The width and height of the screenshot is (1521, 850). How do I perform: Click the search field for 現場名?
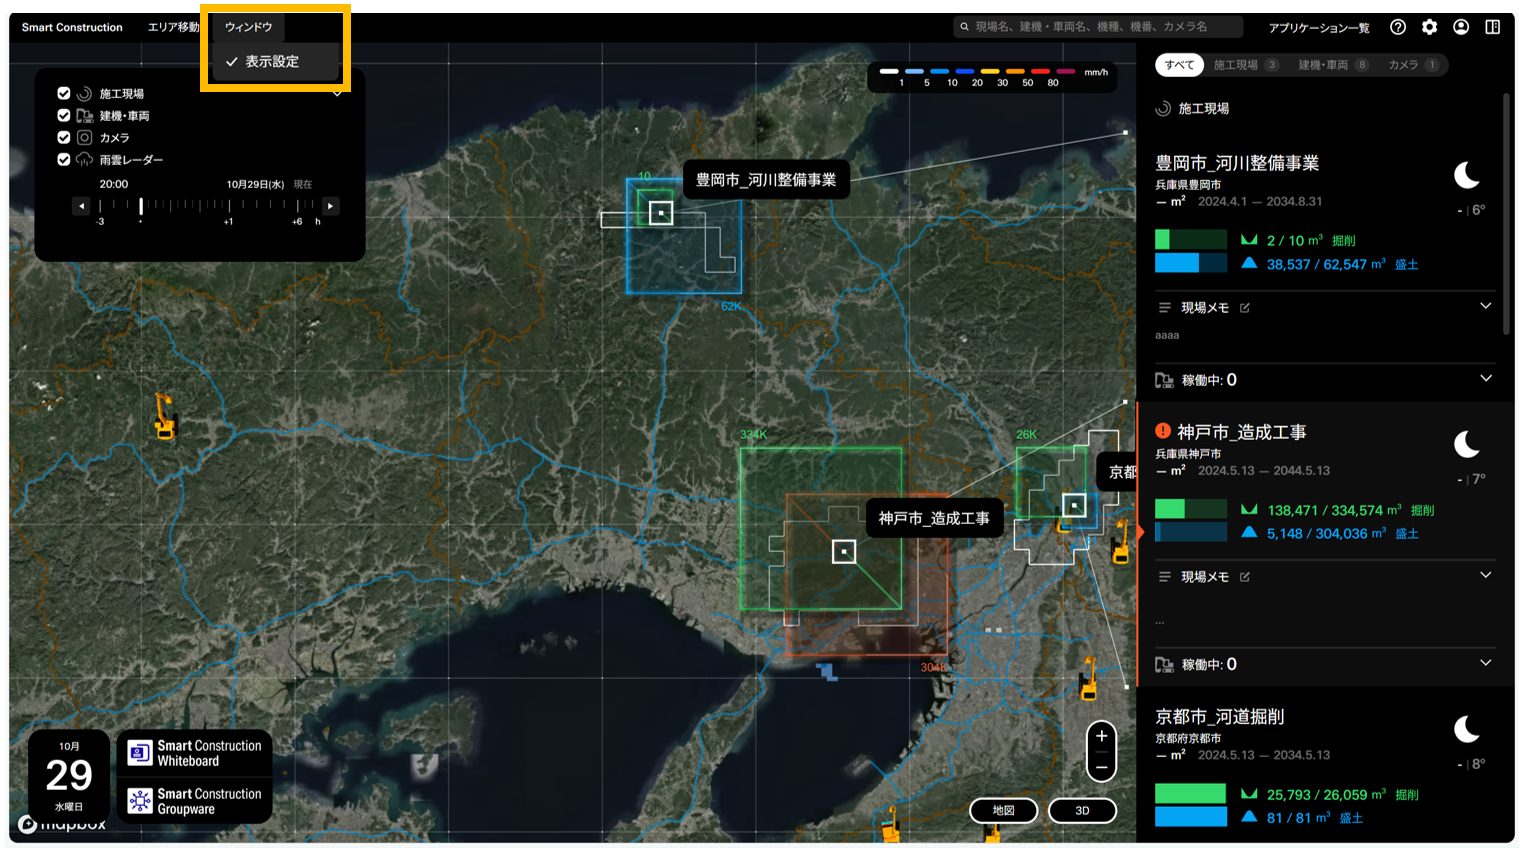coord(1098,27)
